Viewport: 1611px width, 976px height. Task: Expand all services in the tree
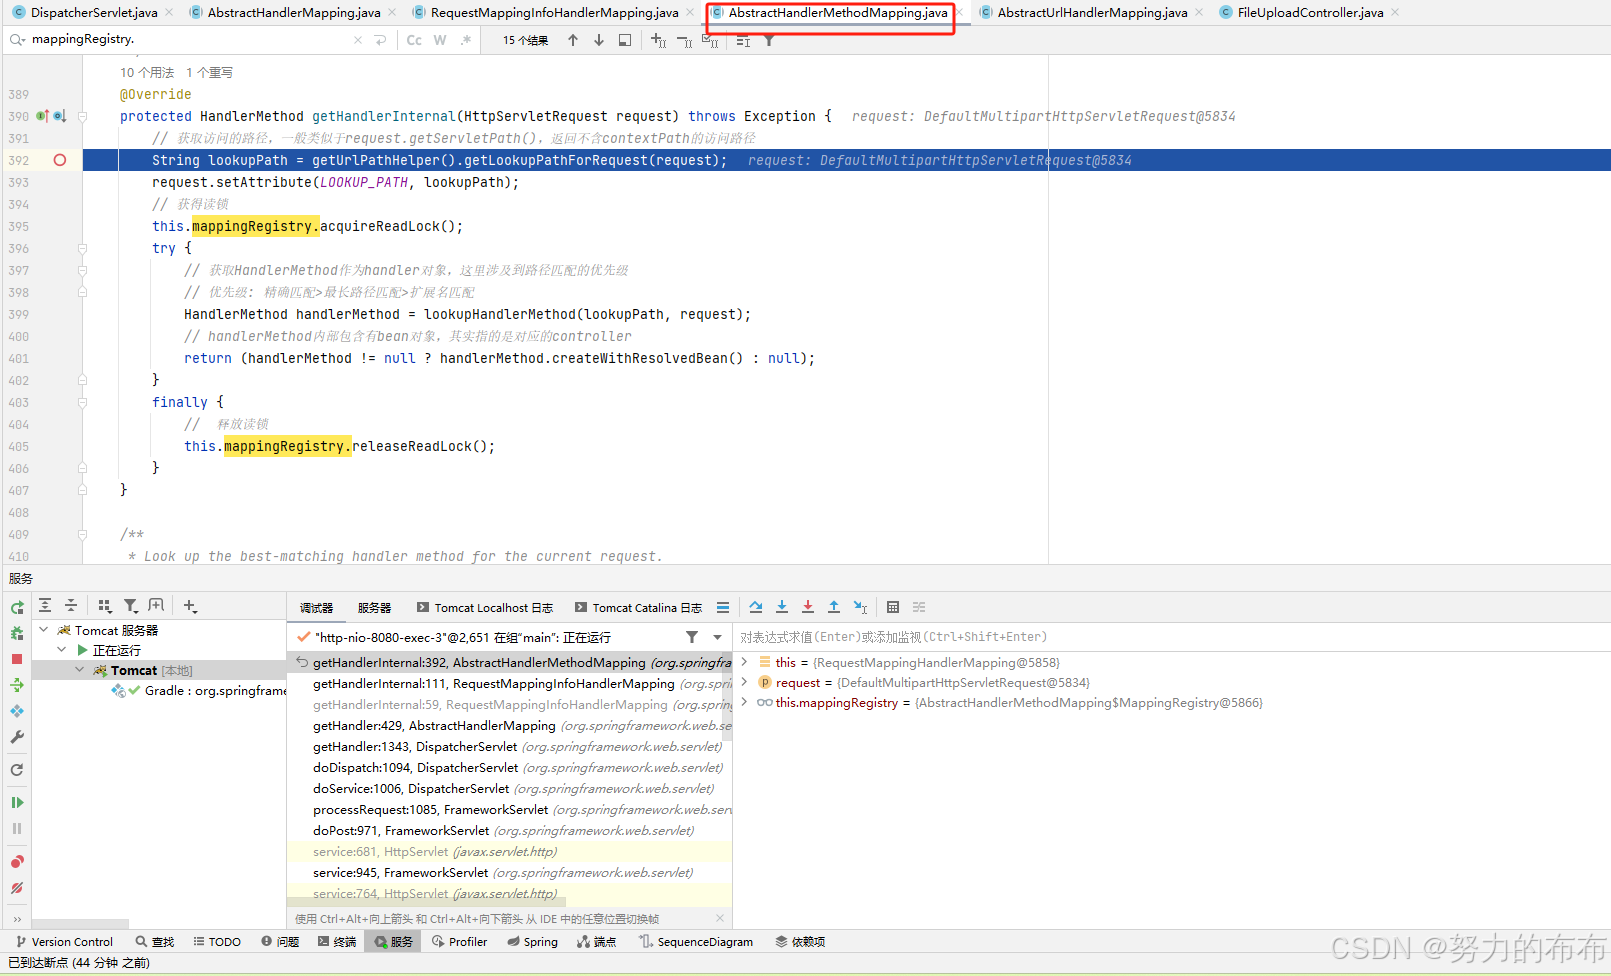point(45,606)
